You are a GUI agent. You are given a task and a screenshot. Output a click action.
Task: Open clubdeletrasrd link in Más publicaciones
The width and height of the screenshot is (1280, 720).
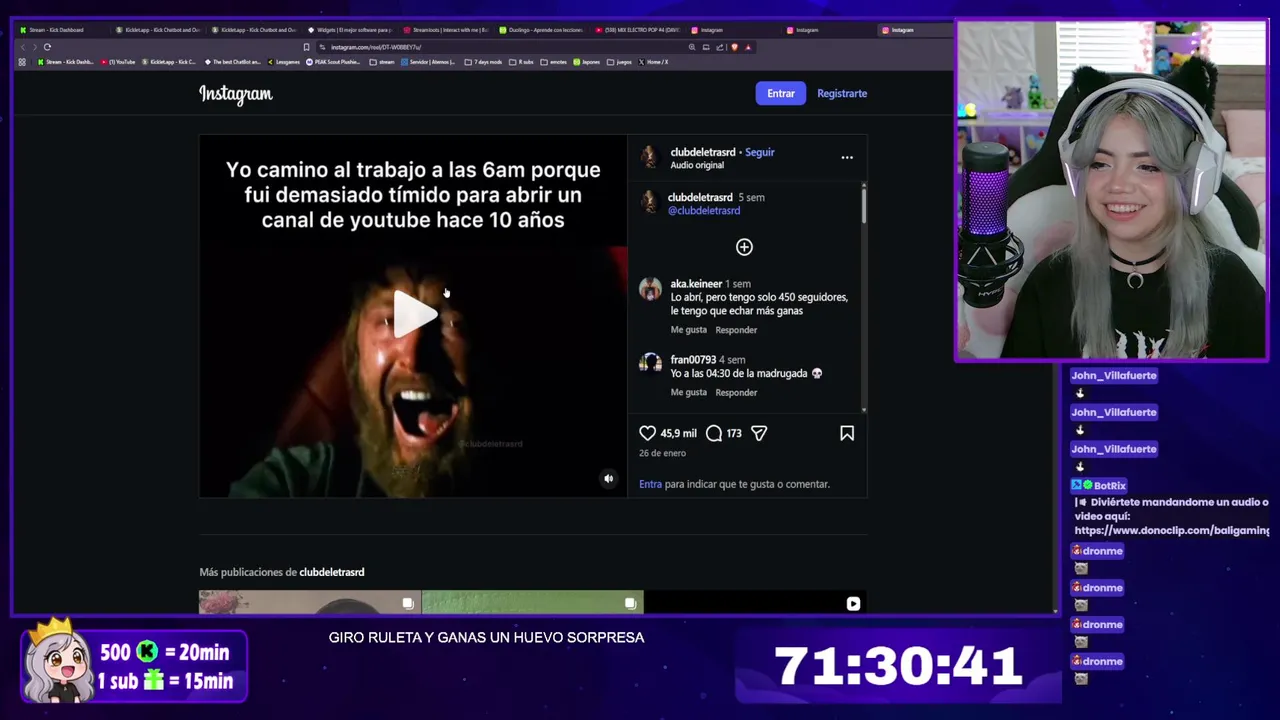[332, 572]
